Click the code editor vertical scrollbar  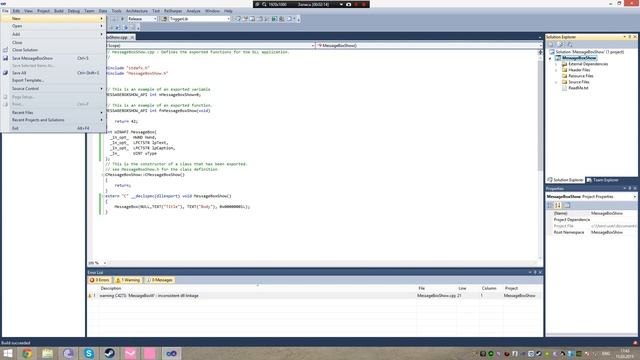[540, 157]
